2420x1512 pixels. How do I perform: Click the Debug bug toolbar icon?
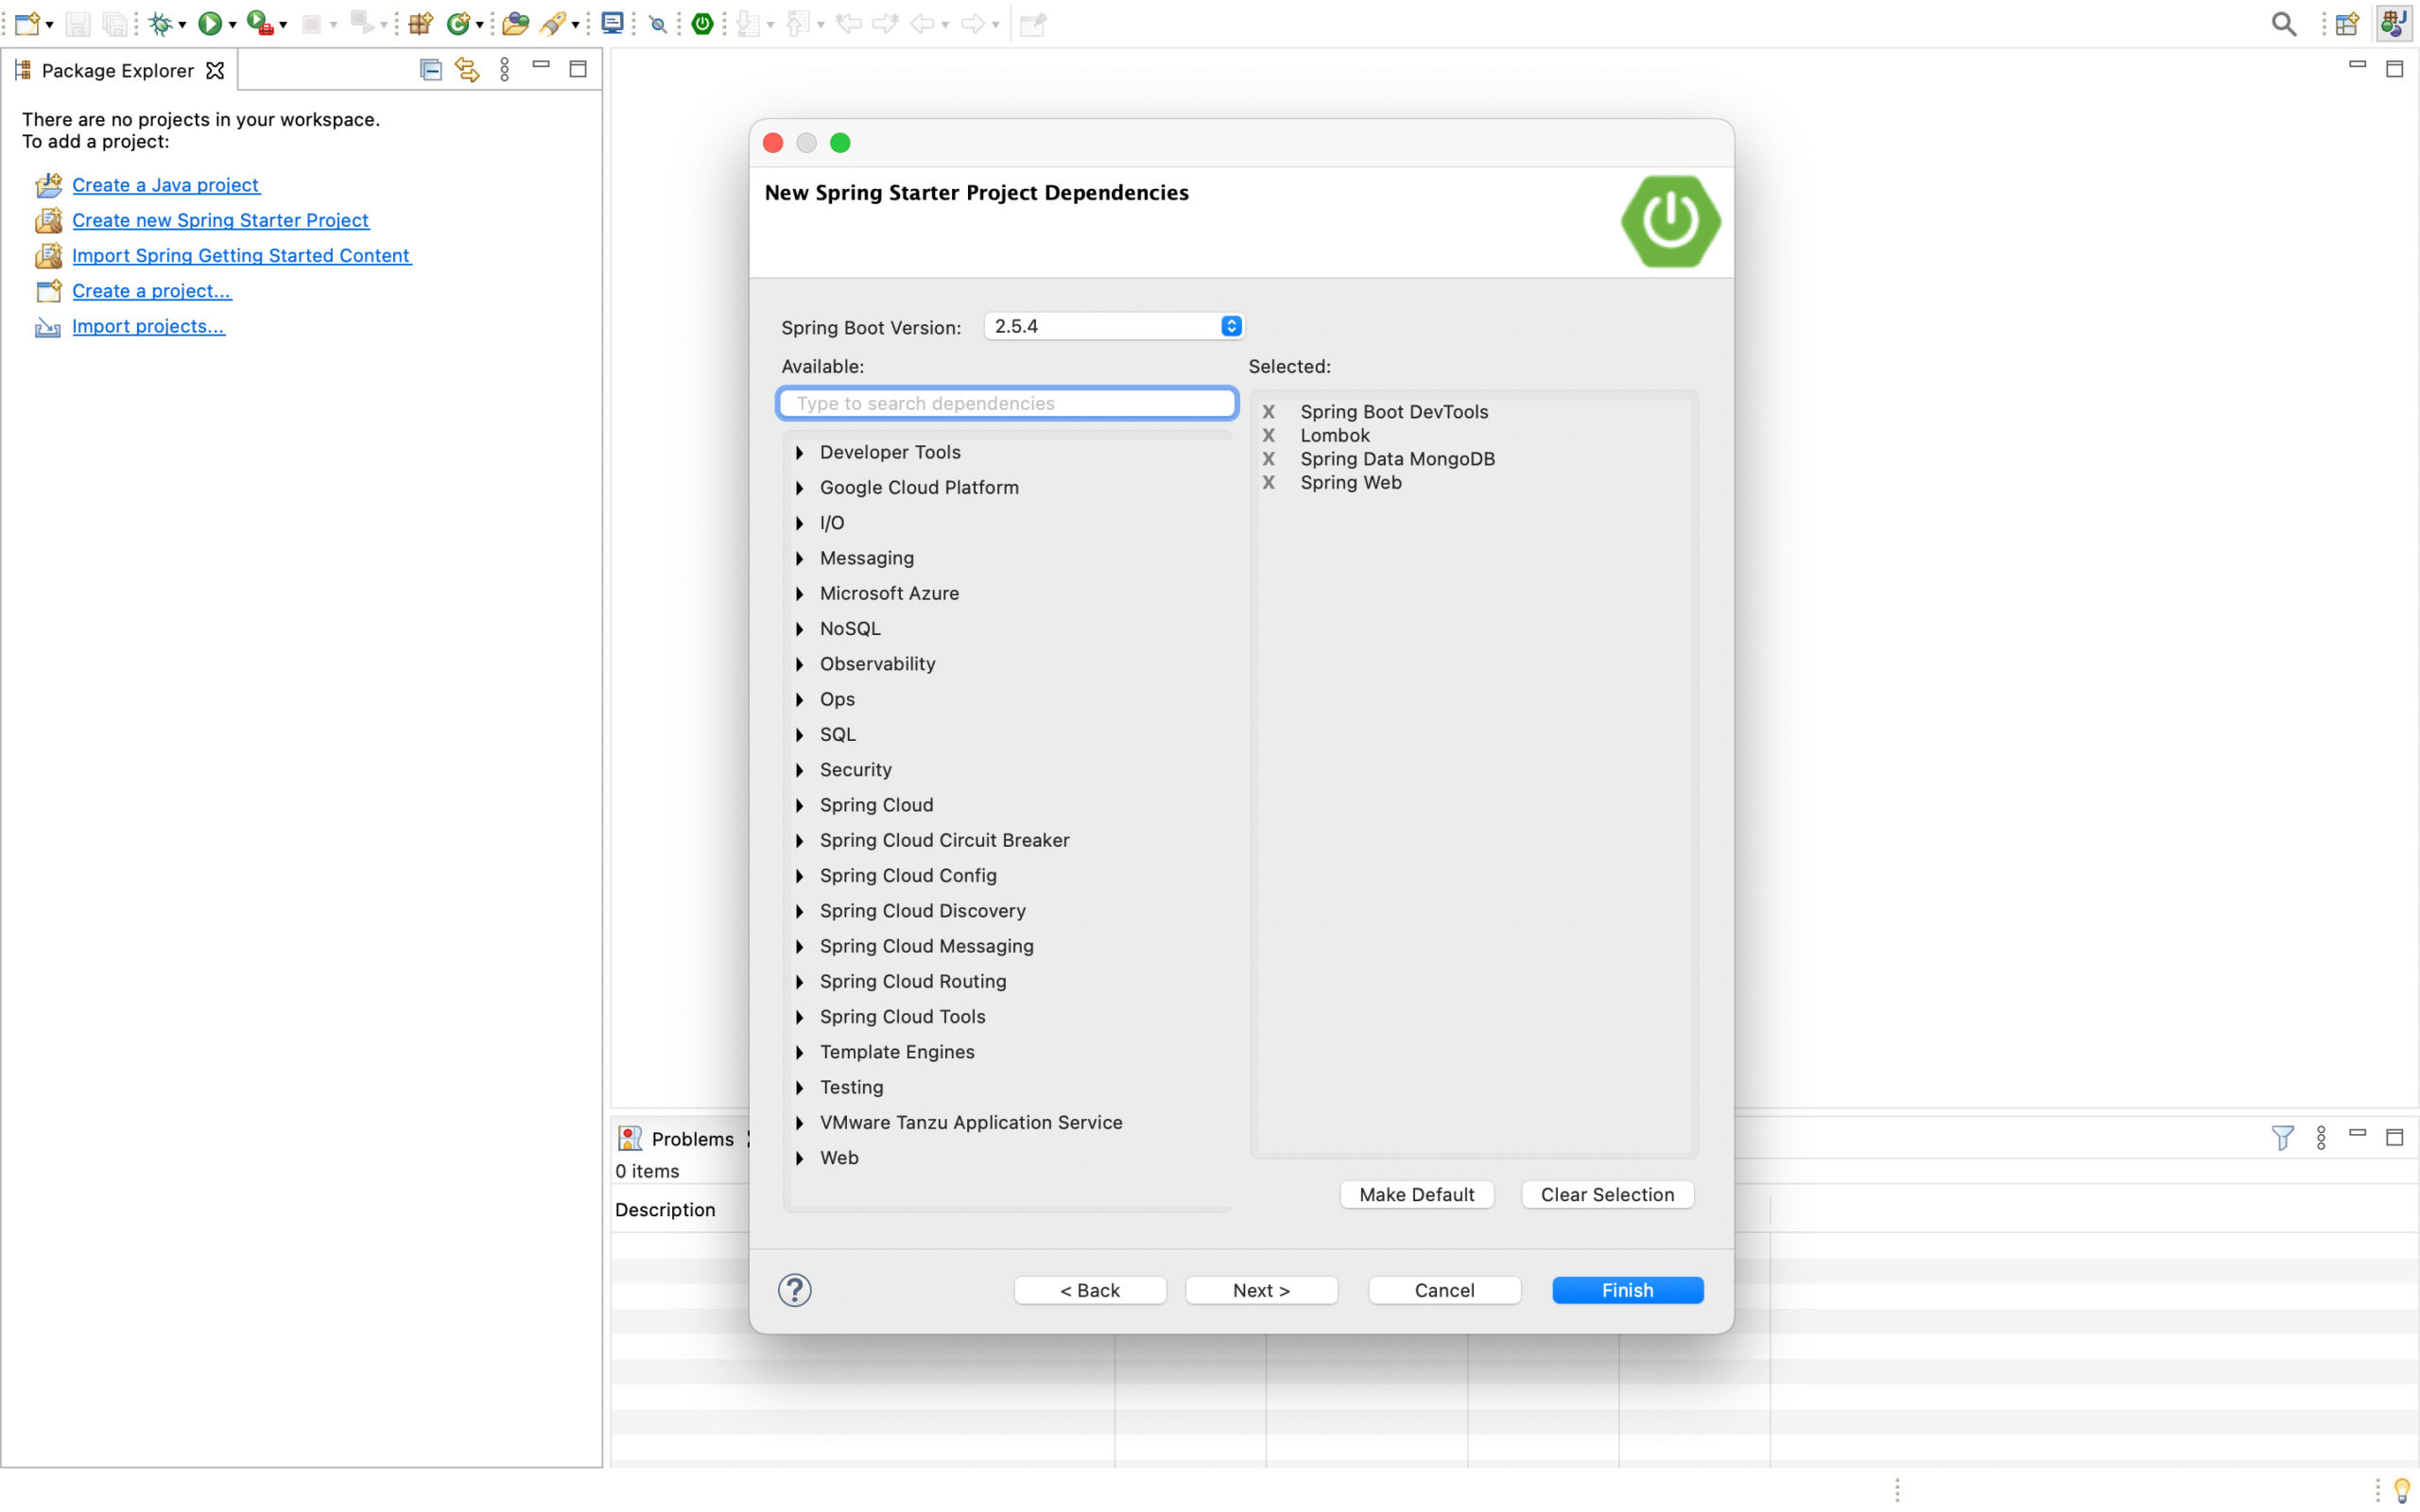160,23
